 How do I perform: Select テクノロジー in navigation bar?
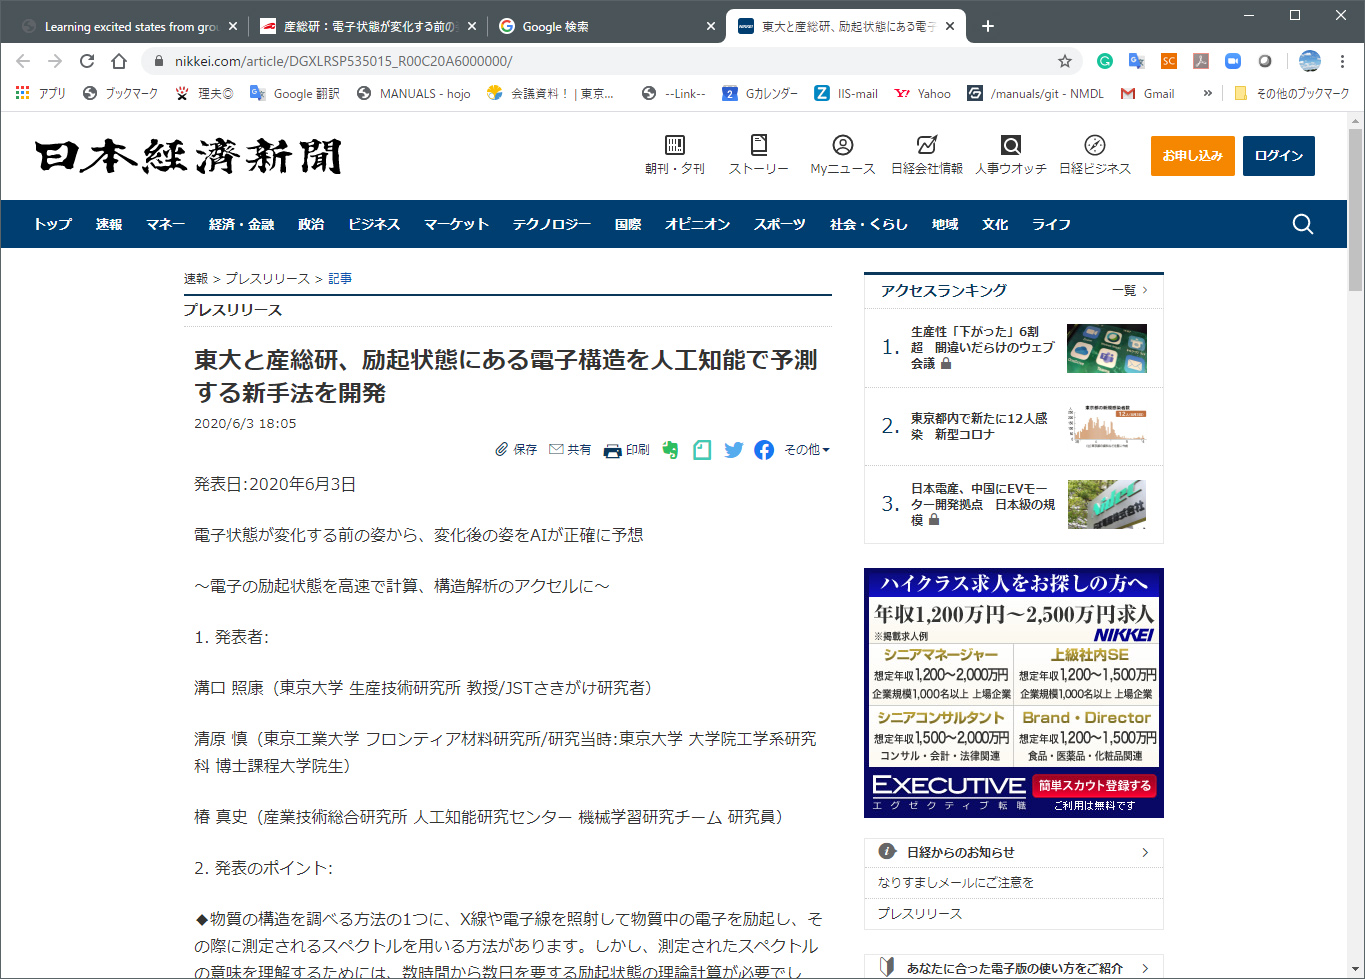click(x=552, y=224)
